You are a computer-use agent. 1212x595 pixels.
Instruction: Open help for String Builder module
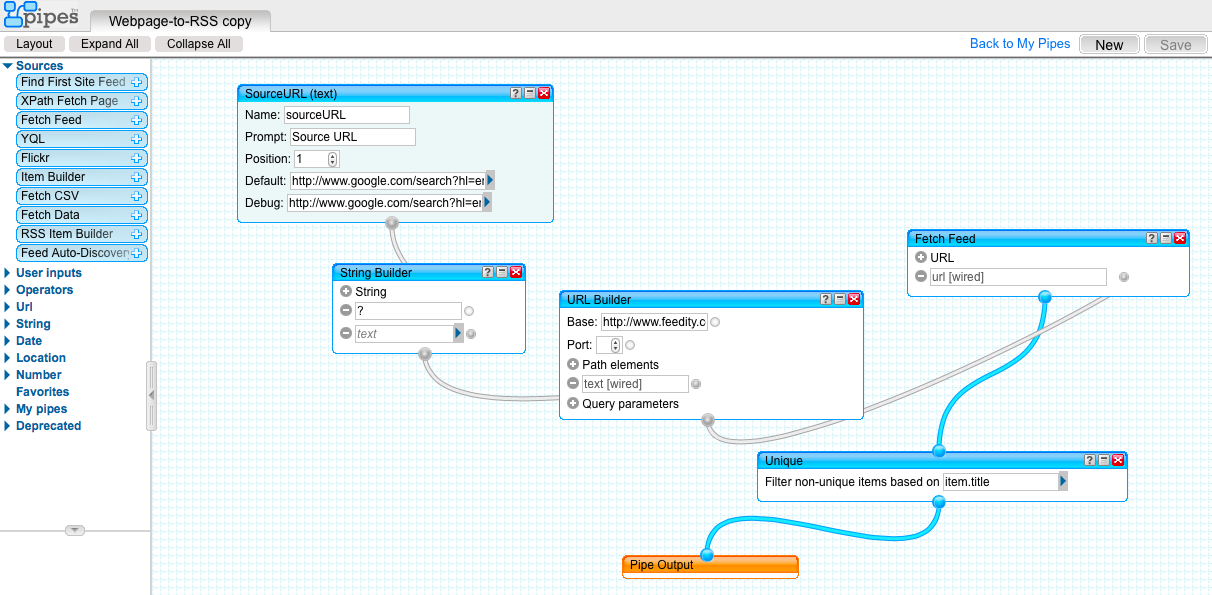pyautogui.click(x=488, y=272)
